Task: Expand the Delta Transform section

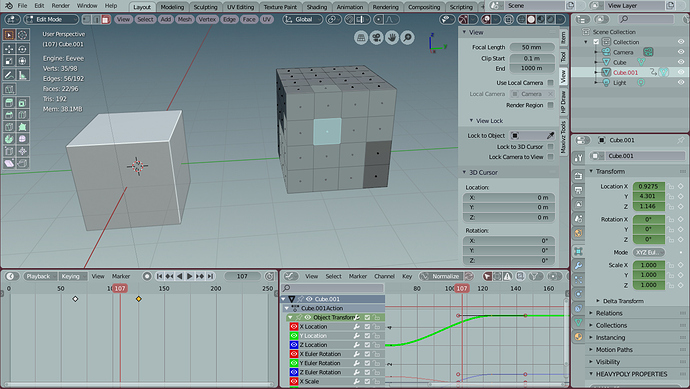Action: point(598,301)
